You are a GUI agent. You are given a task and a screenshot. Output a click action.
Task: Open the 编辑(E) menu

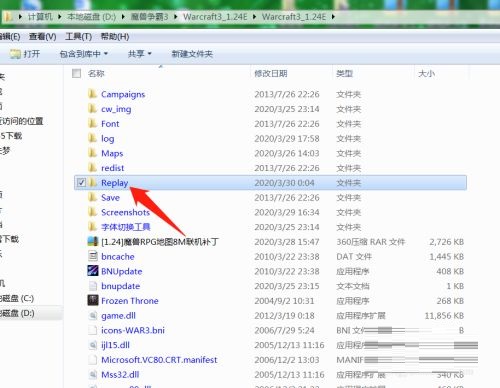point(9,36)
